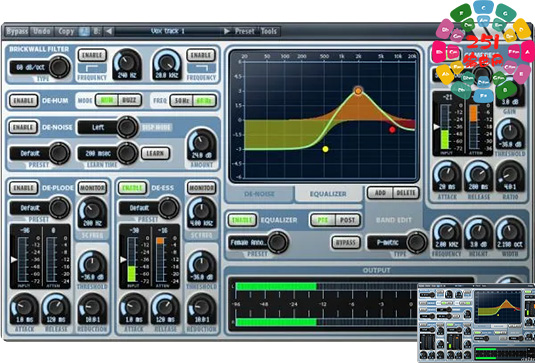The image size is (535, 363).
Task: Click Copy in the top toolbar
Action: pos(66,31)
